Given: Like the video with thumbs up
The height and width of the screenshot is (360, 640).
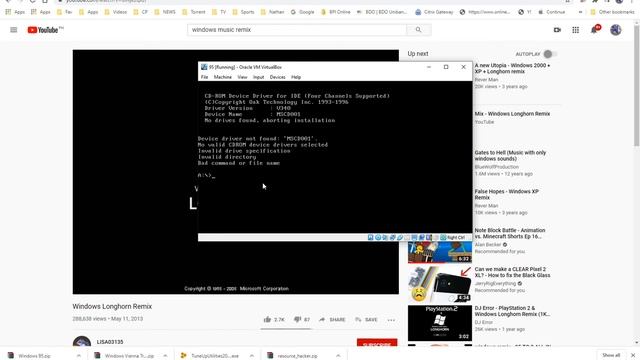Looking at the screenshot, I should click(267, 319).
